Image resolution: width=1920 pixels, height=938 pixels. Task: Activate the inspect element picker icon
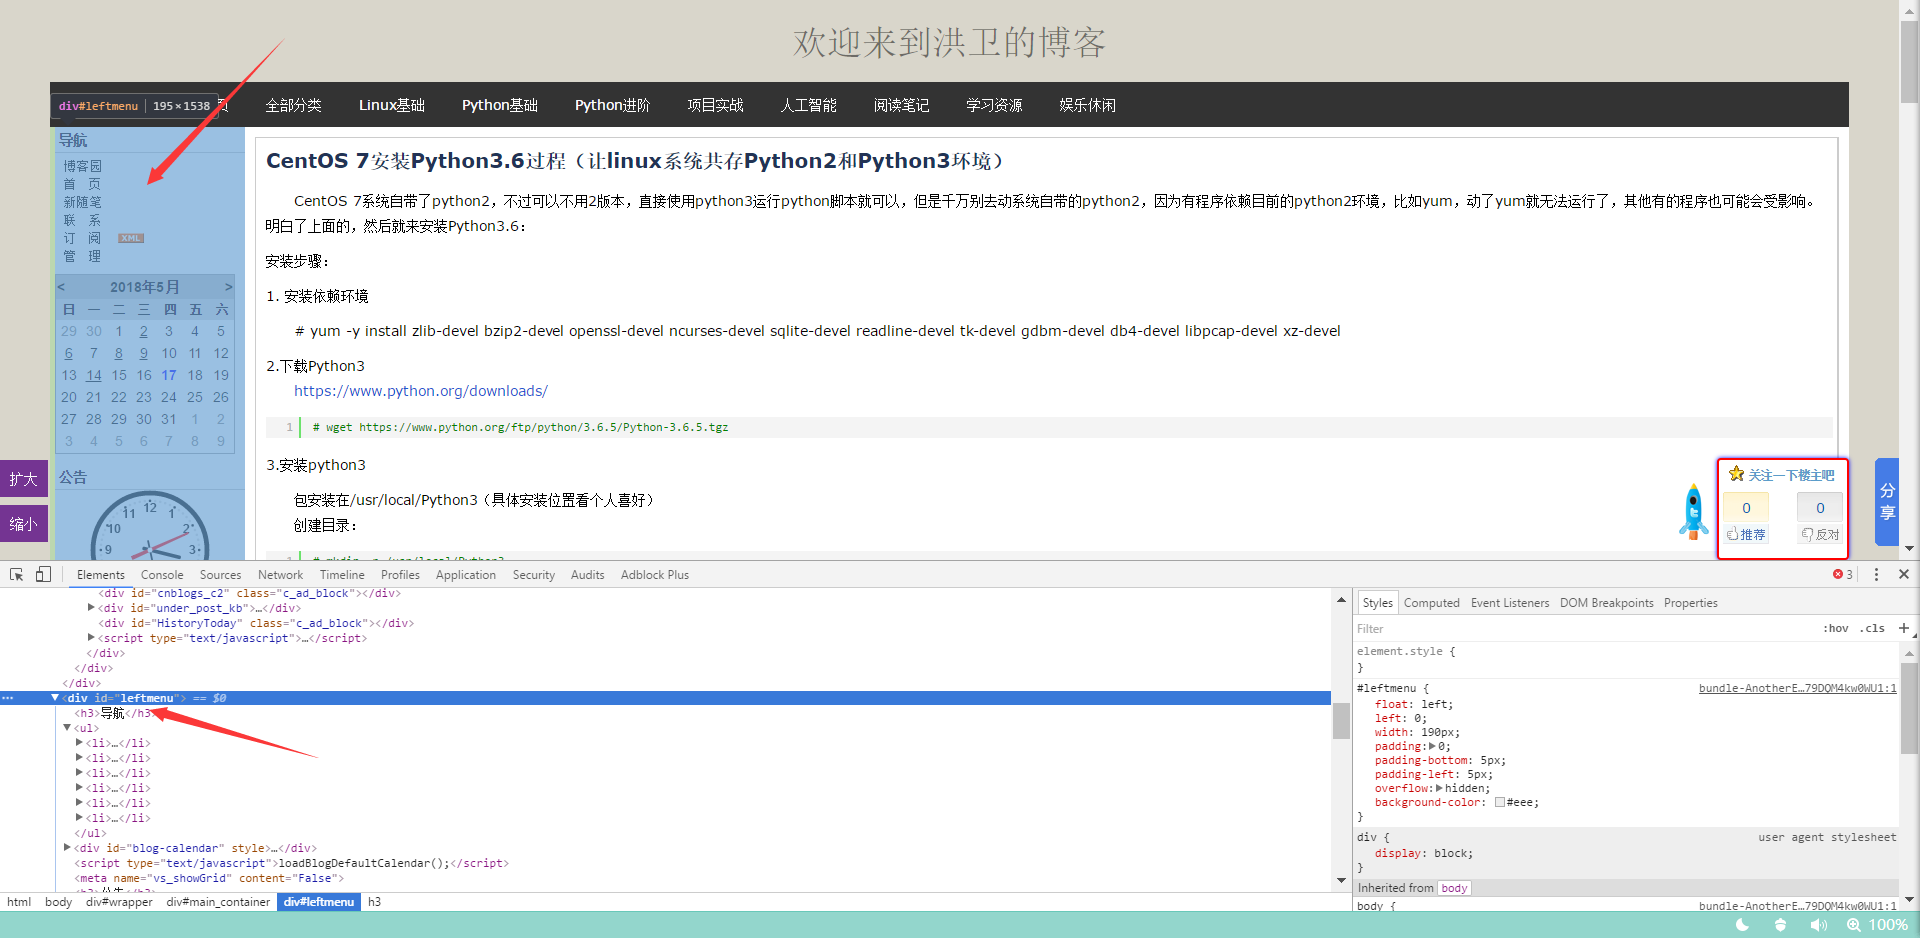pos(17,574)
